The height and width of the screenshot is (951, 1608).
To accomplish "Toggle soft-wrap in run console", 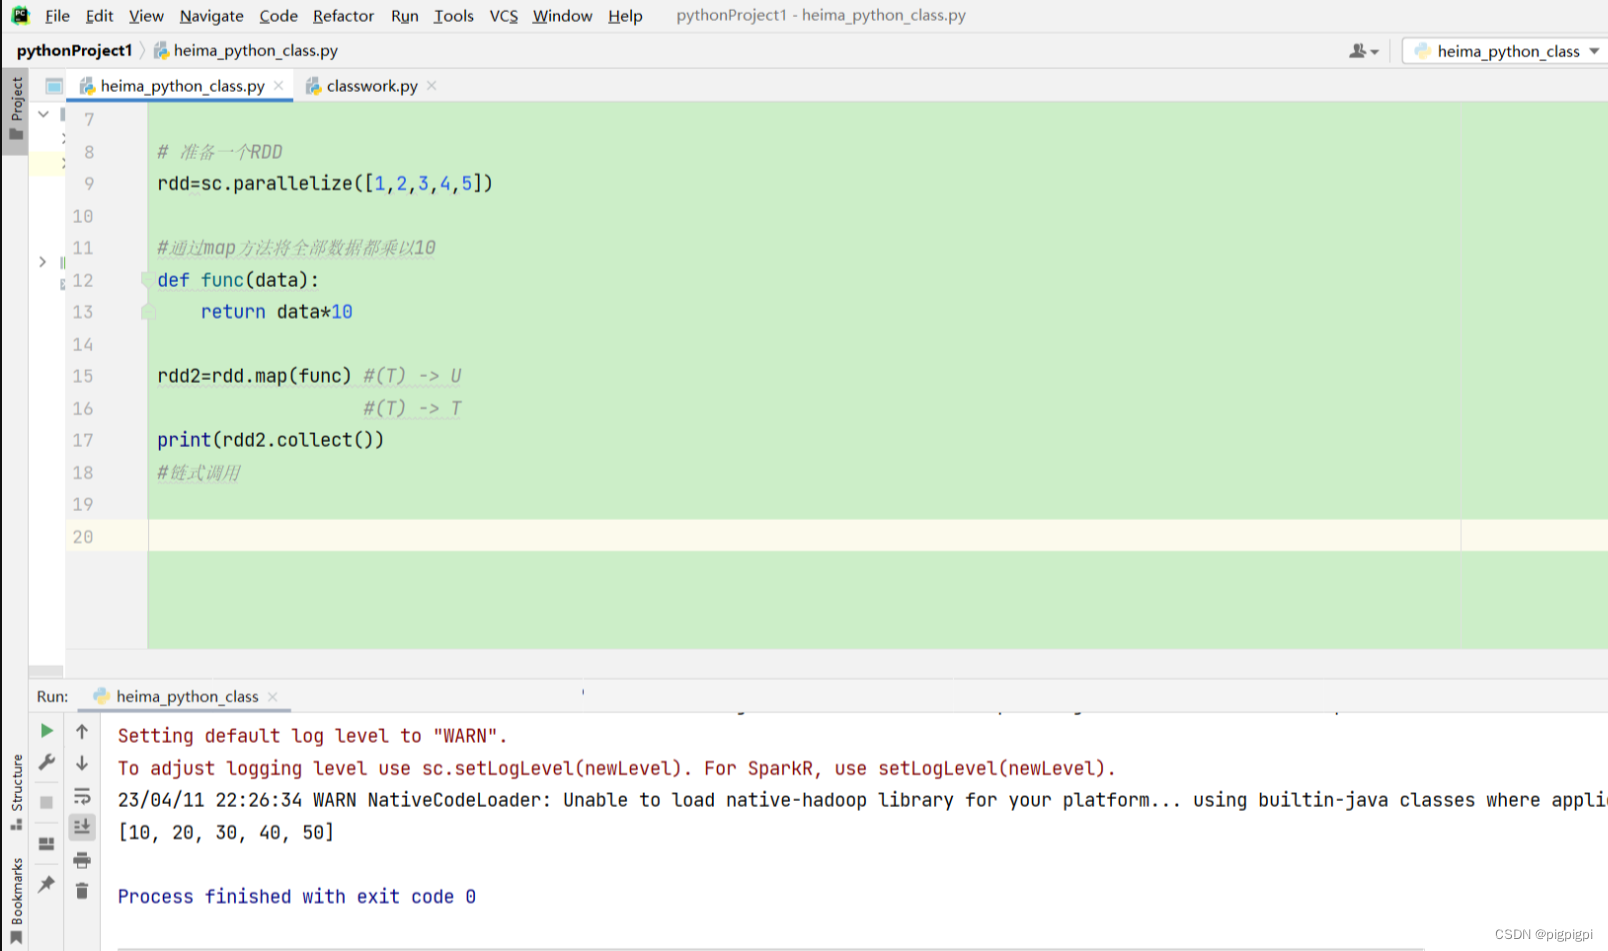I will point(82,797).
